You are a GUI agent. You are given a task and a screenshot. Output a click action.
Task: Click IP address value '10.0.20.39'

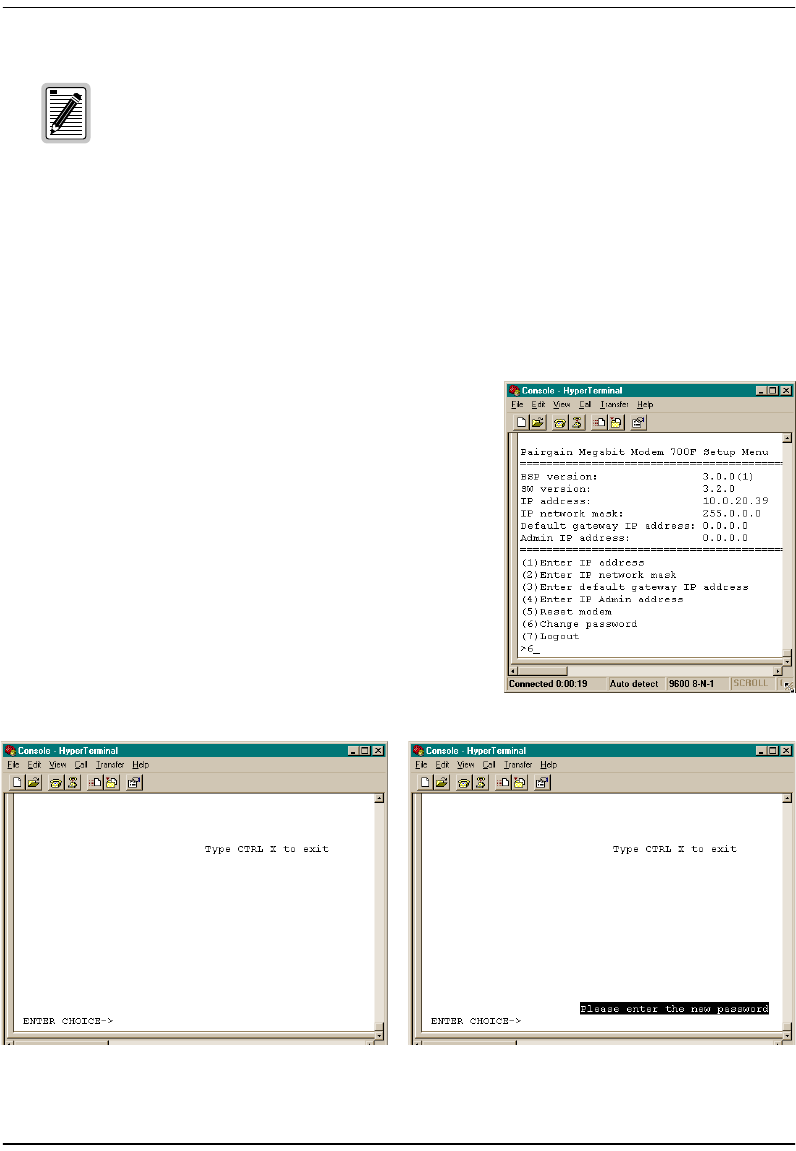pos(735,501)
